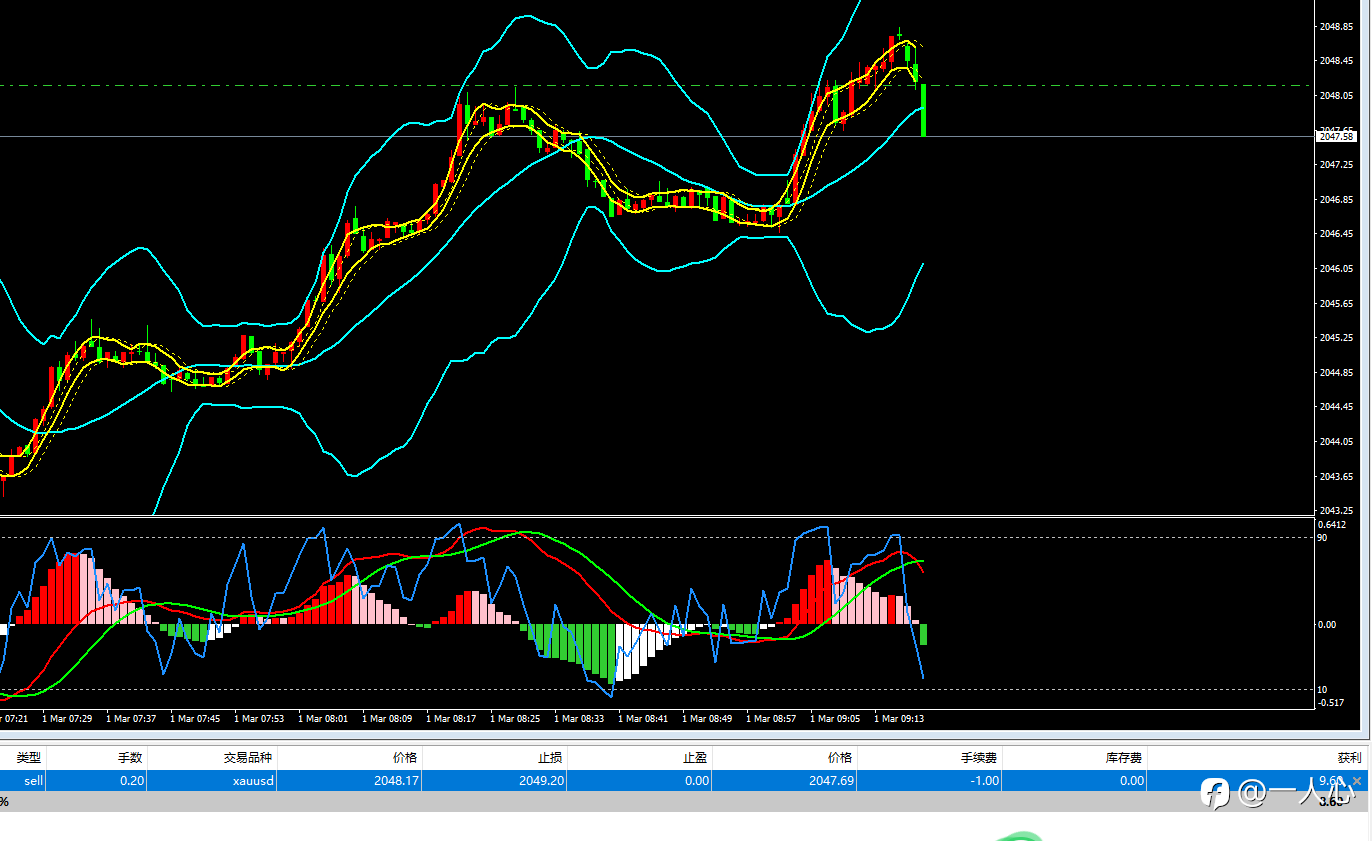Sort orders by the 类型 column header
Viewport: 1372px width, 841px height.
(29, 758)
